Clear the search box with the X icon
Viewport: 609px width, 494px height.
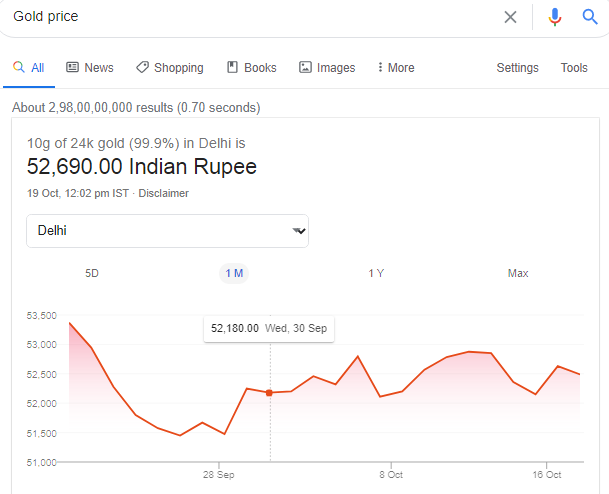[510, 17]
